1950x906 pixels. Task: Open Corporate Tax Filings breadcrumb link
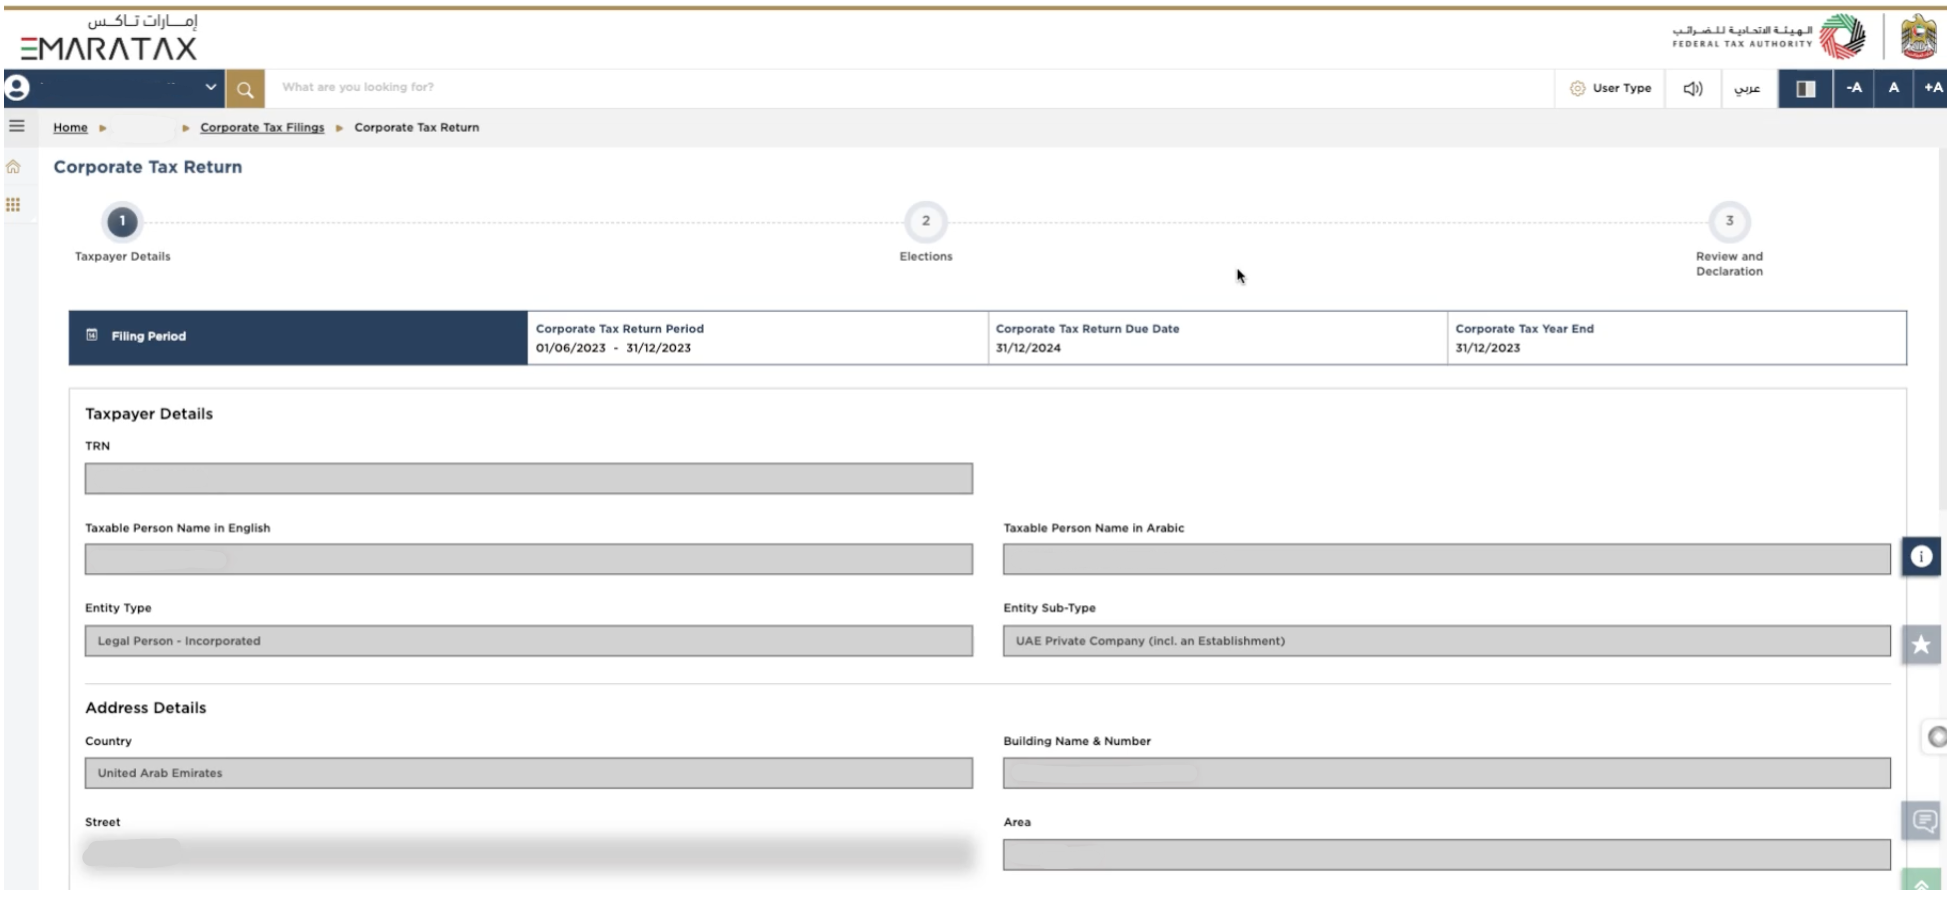click(262, 128)
